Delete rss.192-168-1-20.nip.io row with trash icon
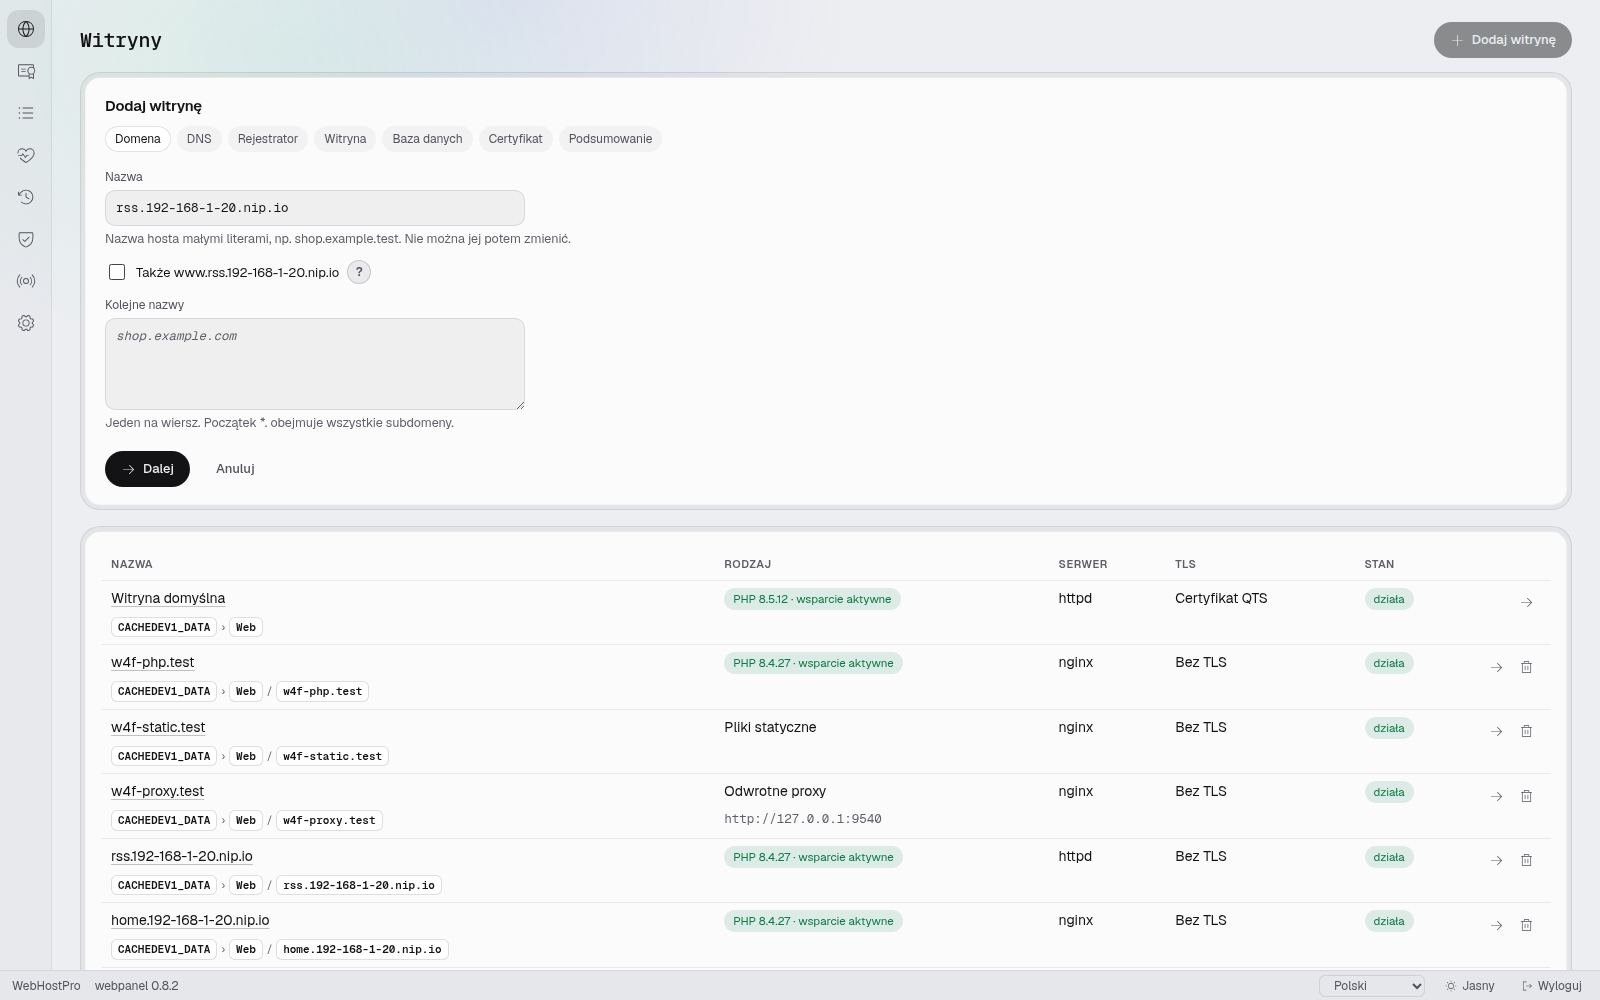Viewport: 1600px width, 1000px height. pyautogui.click(x=1526, y=860)
